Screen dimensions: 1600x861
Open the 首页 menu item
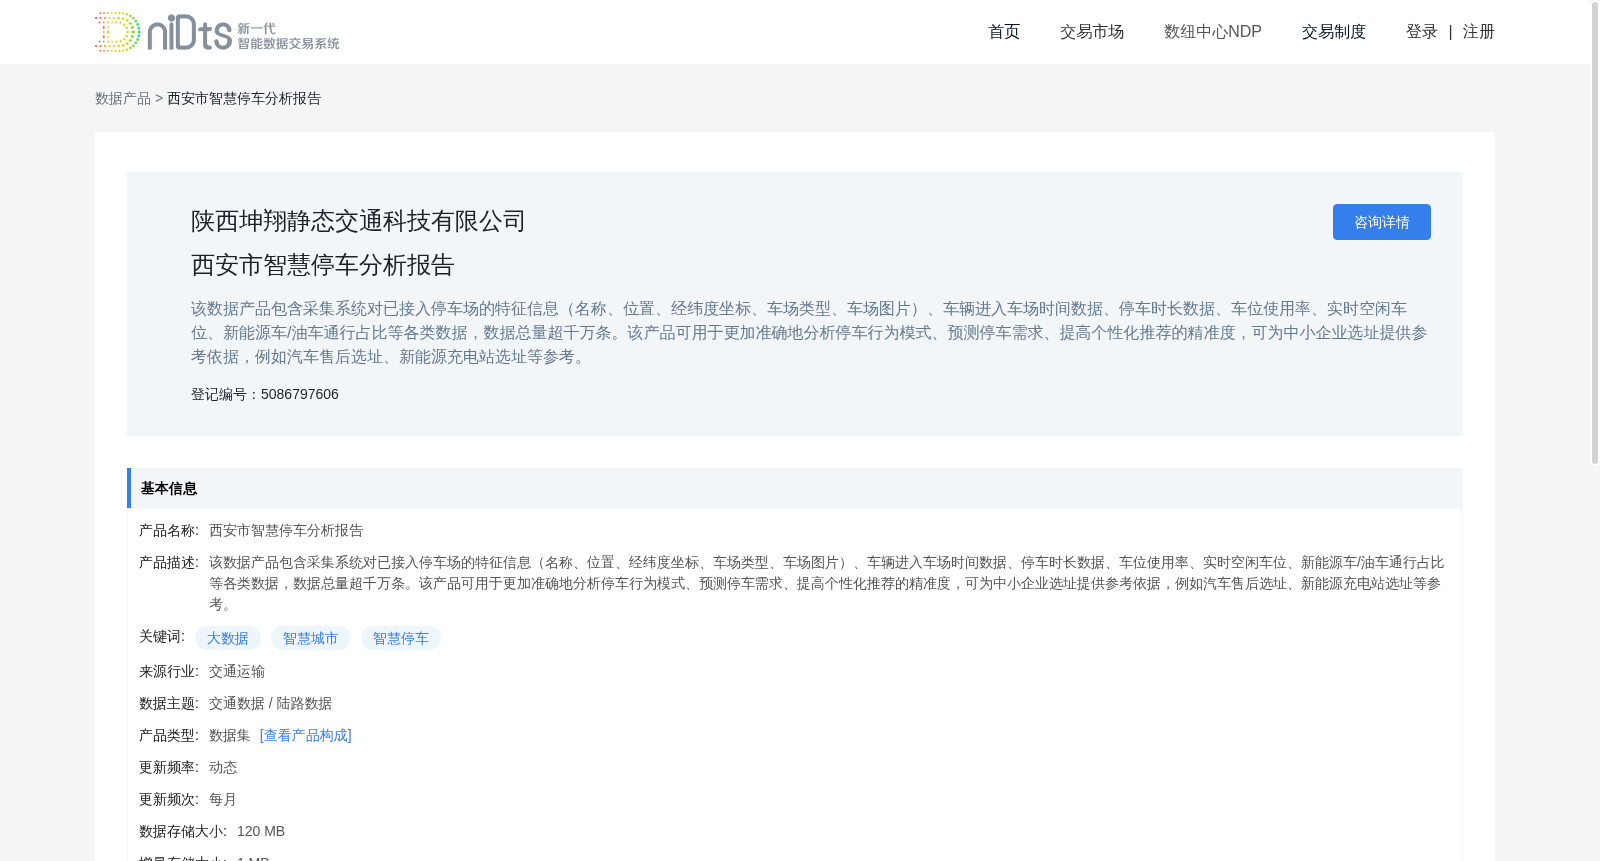[1004, 32]
